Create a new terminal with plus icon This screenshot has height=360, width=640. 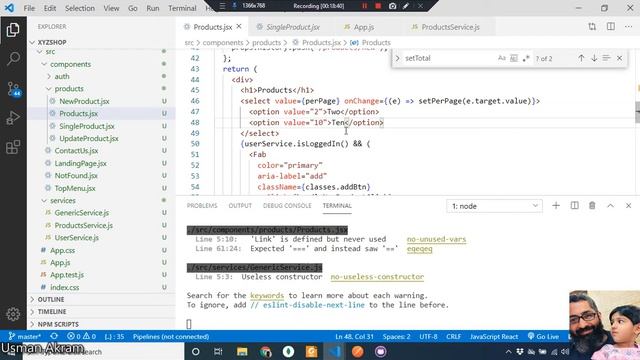(x=556, y=206)
